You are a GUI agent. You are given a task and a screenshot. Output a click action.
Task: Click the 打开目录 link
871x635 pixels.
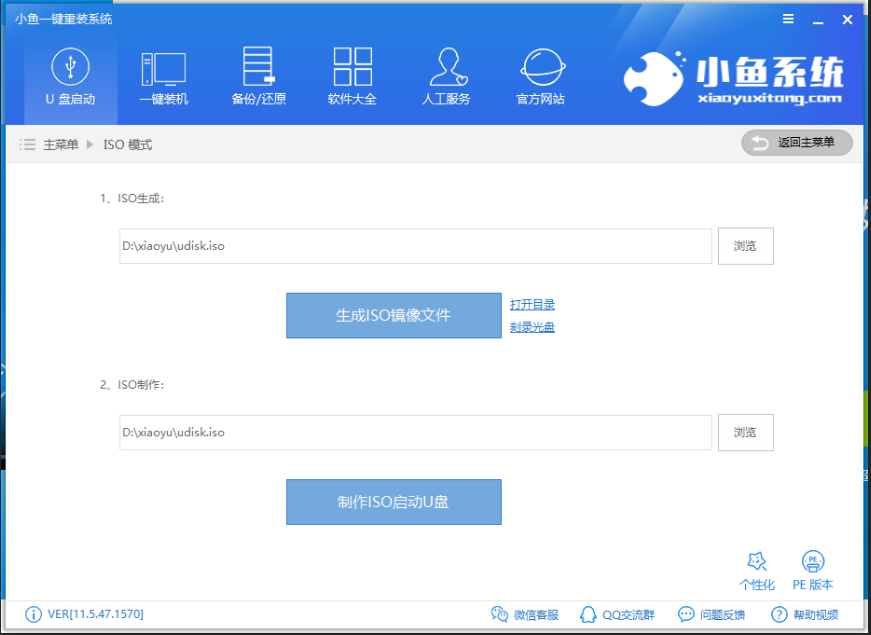(x=532, y=304)
